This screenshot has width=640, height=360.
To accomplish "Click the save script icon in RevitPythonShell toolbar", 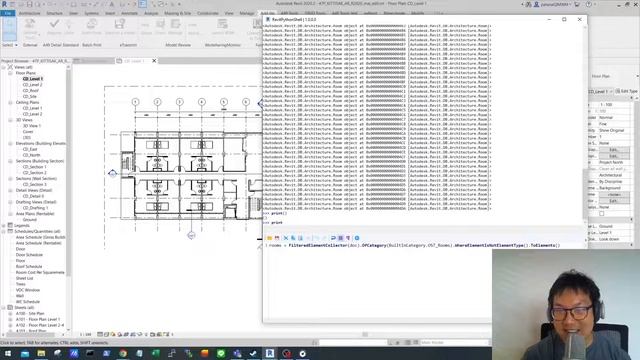I will (x=277, y=238).
